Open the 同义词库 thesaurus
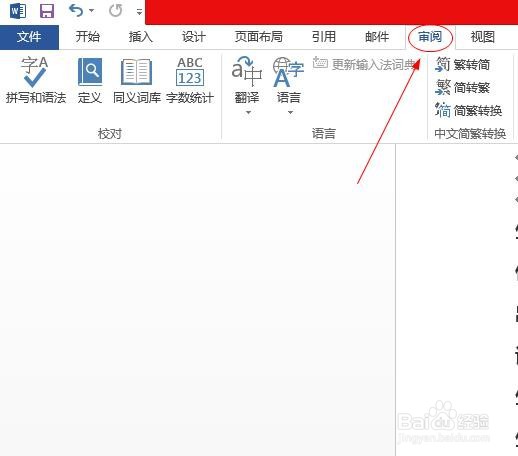Viewport: 518px width, 456px height. (x=137, y=81)
